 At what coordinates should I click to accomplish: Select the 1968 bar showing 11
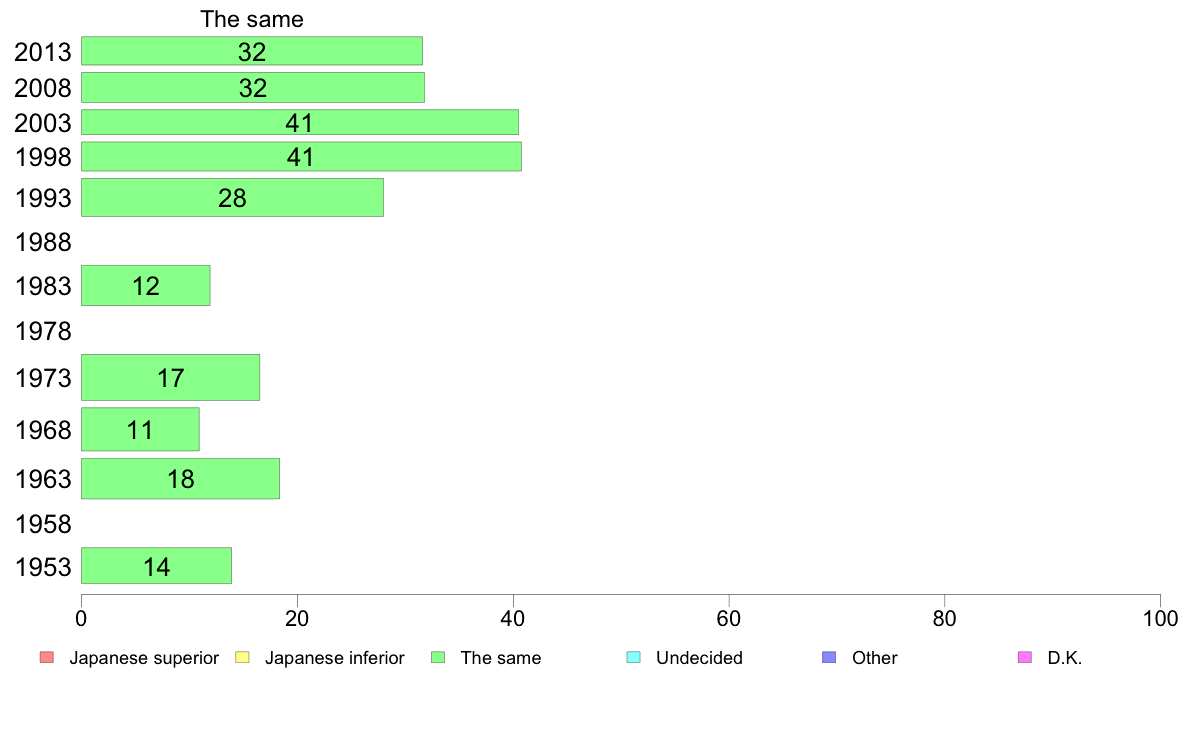[x=140, y=430]
